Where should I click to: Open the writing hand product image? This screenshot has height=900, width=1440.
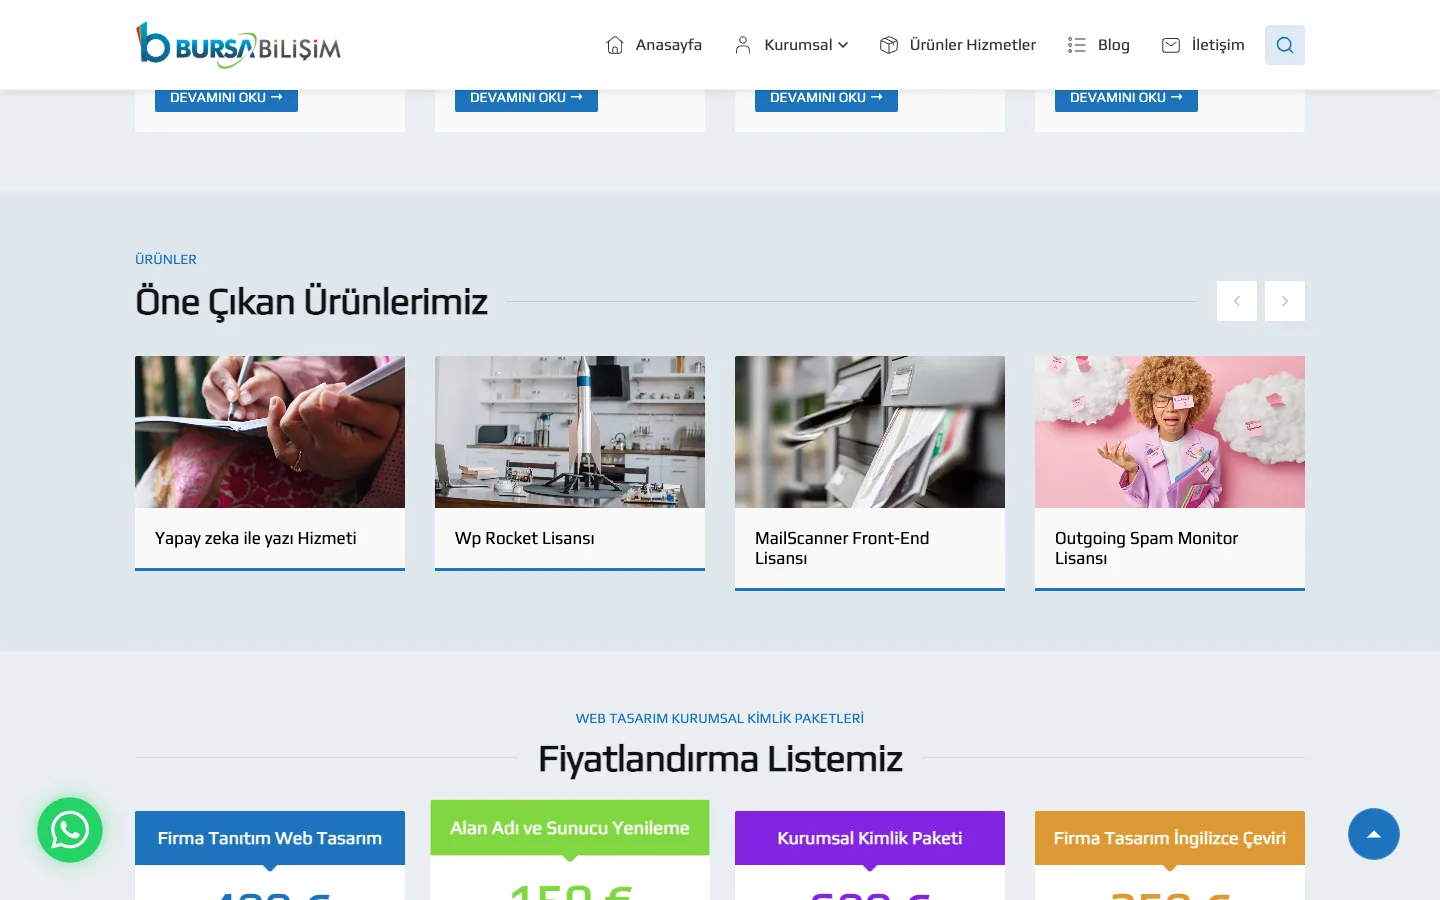point(270,432)
